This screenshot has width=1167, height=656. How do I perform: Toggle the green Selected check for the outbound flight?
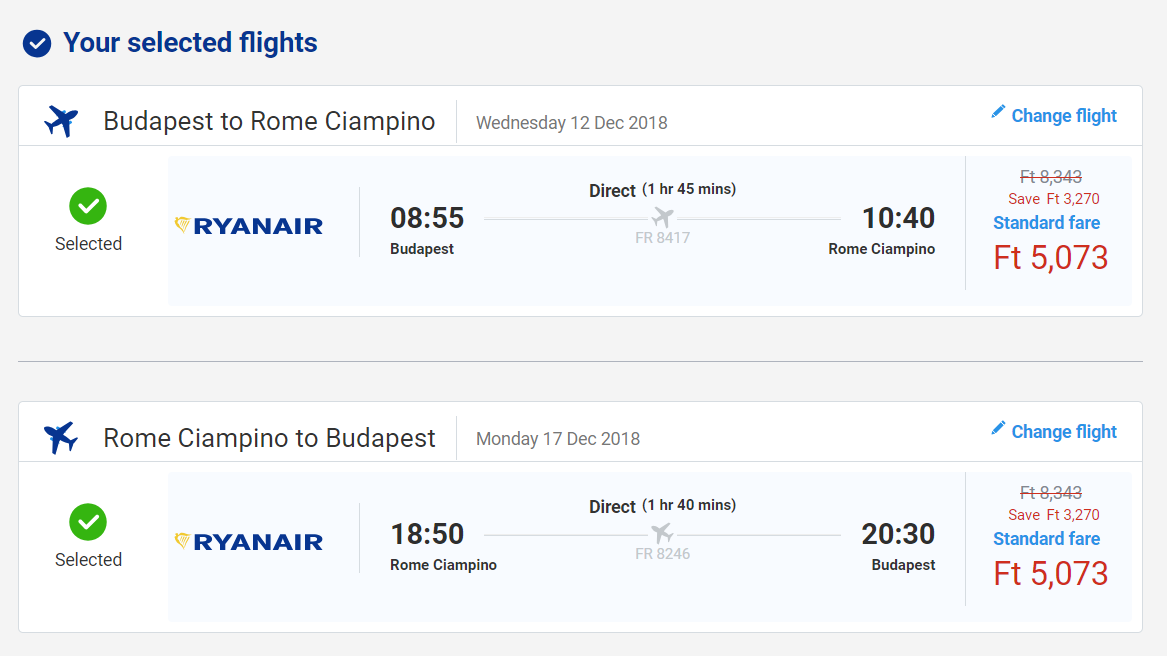tap(88, 206)
